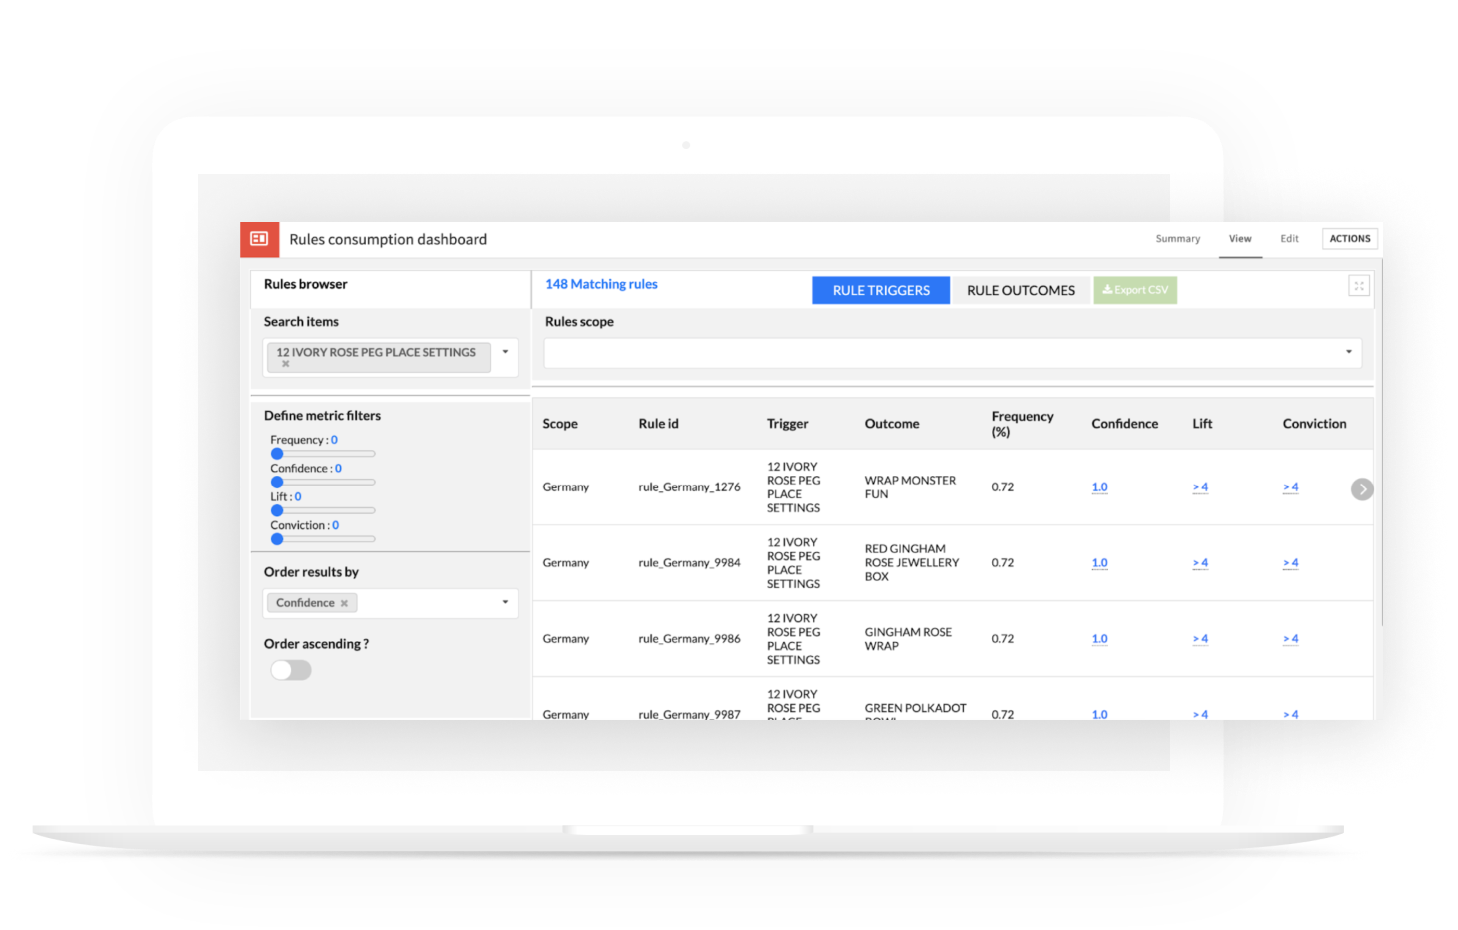Click the Rules scope input field
This screenshot has width=1458, height=930.
952,353
